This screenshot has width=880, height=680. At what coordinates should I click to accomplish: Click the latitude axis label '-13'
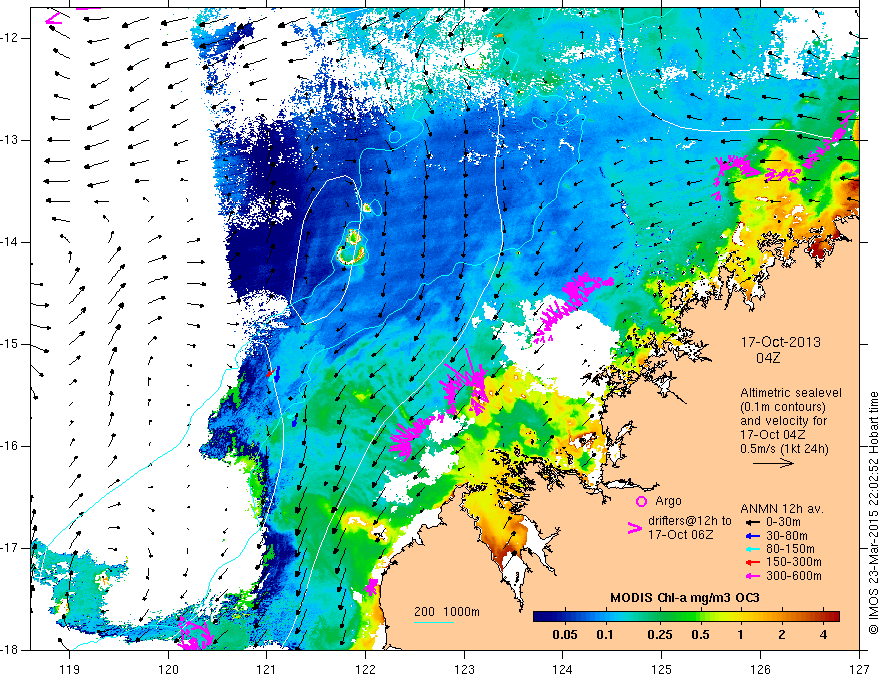pos(10,140)
